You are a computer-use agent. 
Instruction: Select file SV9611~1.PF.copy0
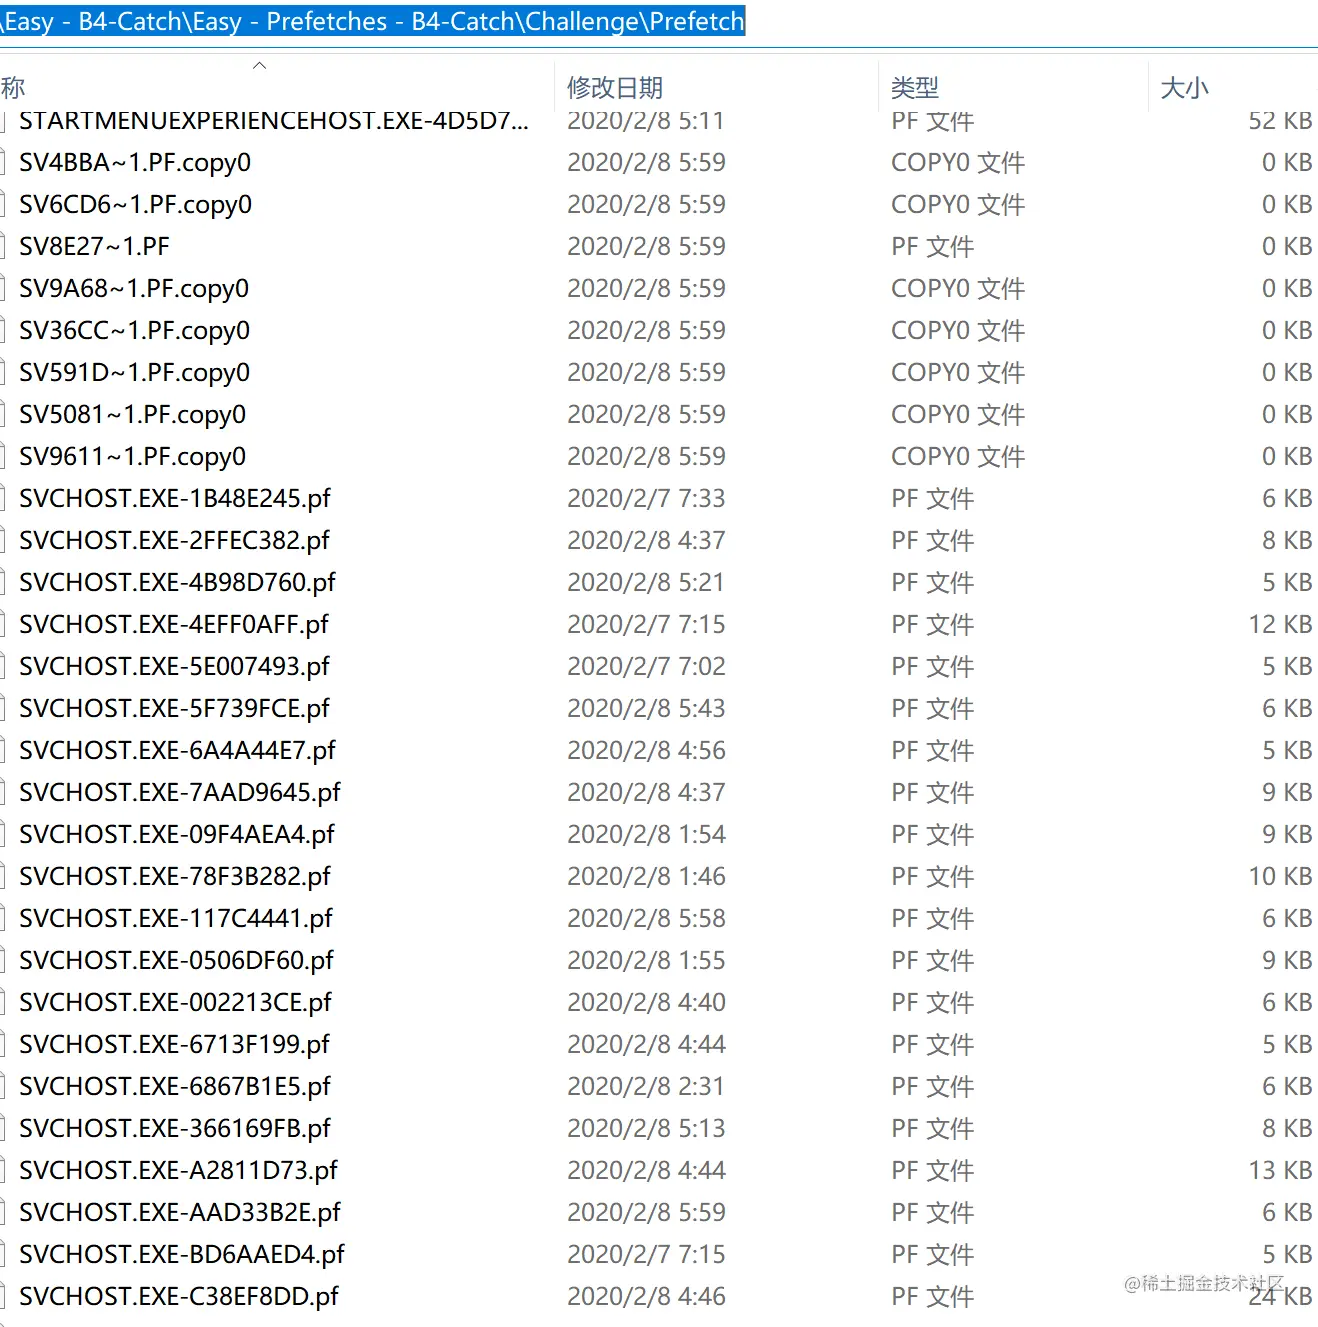(132, 457)
